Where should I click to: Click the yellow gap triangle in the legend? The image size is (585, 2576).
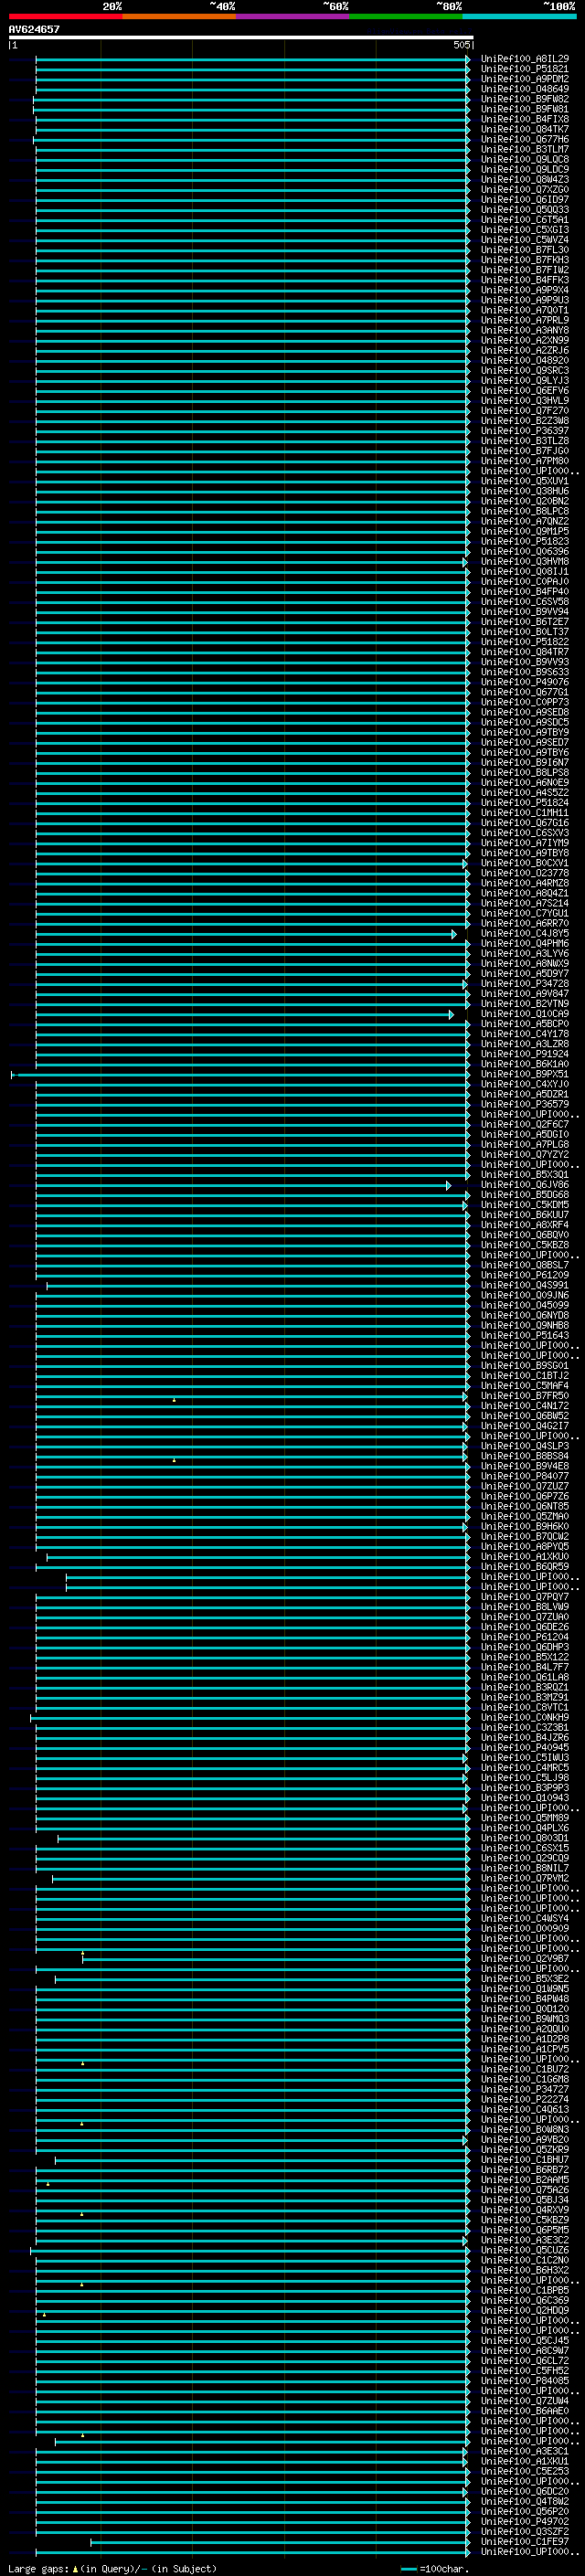[75, 2569]
